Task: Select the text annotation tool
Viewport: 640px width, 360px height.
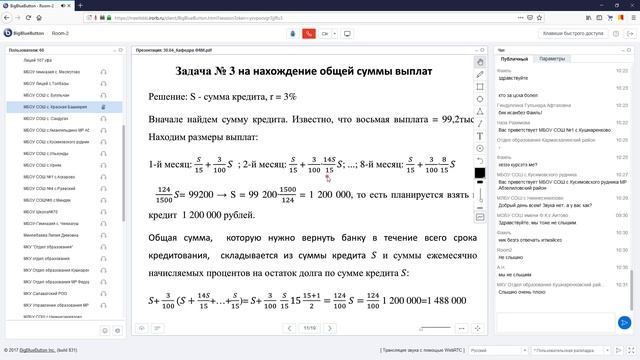Action: click(480, 136)
